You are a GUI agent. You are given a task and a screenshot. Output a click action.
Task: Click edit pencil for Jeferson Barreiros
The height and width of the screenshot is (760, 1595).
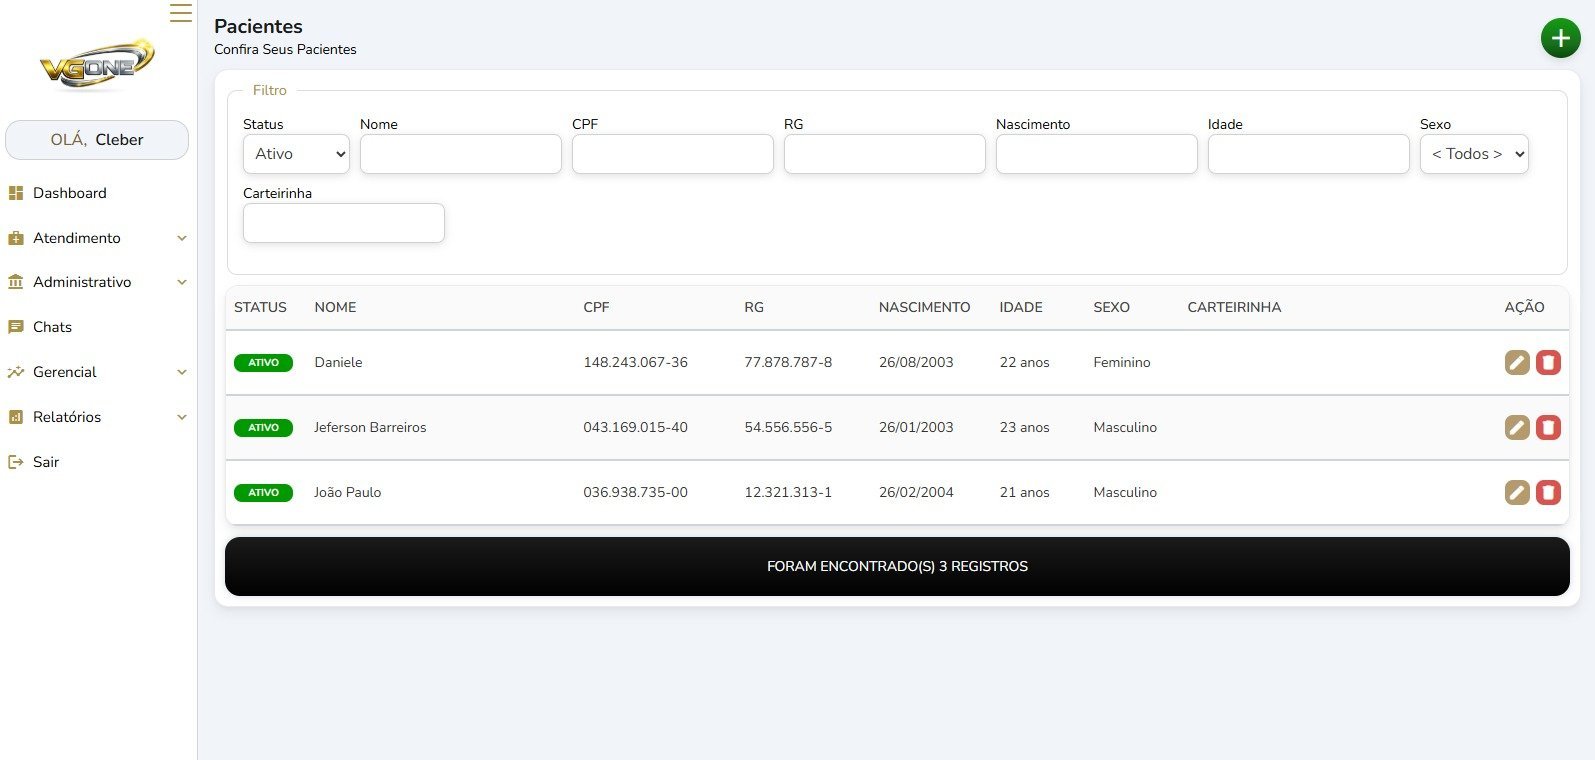1517,428
